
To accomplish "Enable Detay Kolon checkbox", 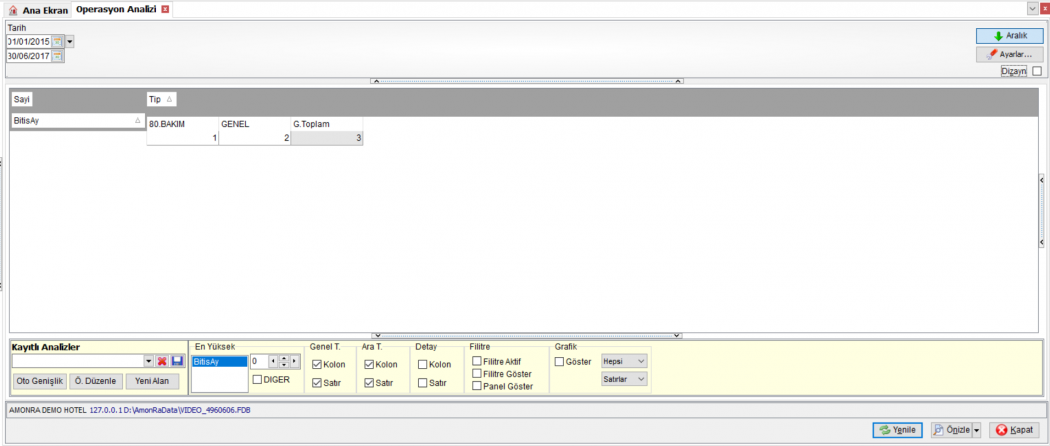I will [x=423, y=365].
